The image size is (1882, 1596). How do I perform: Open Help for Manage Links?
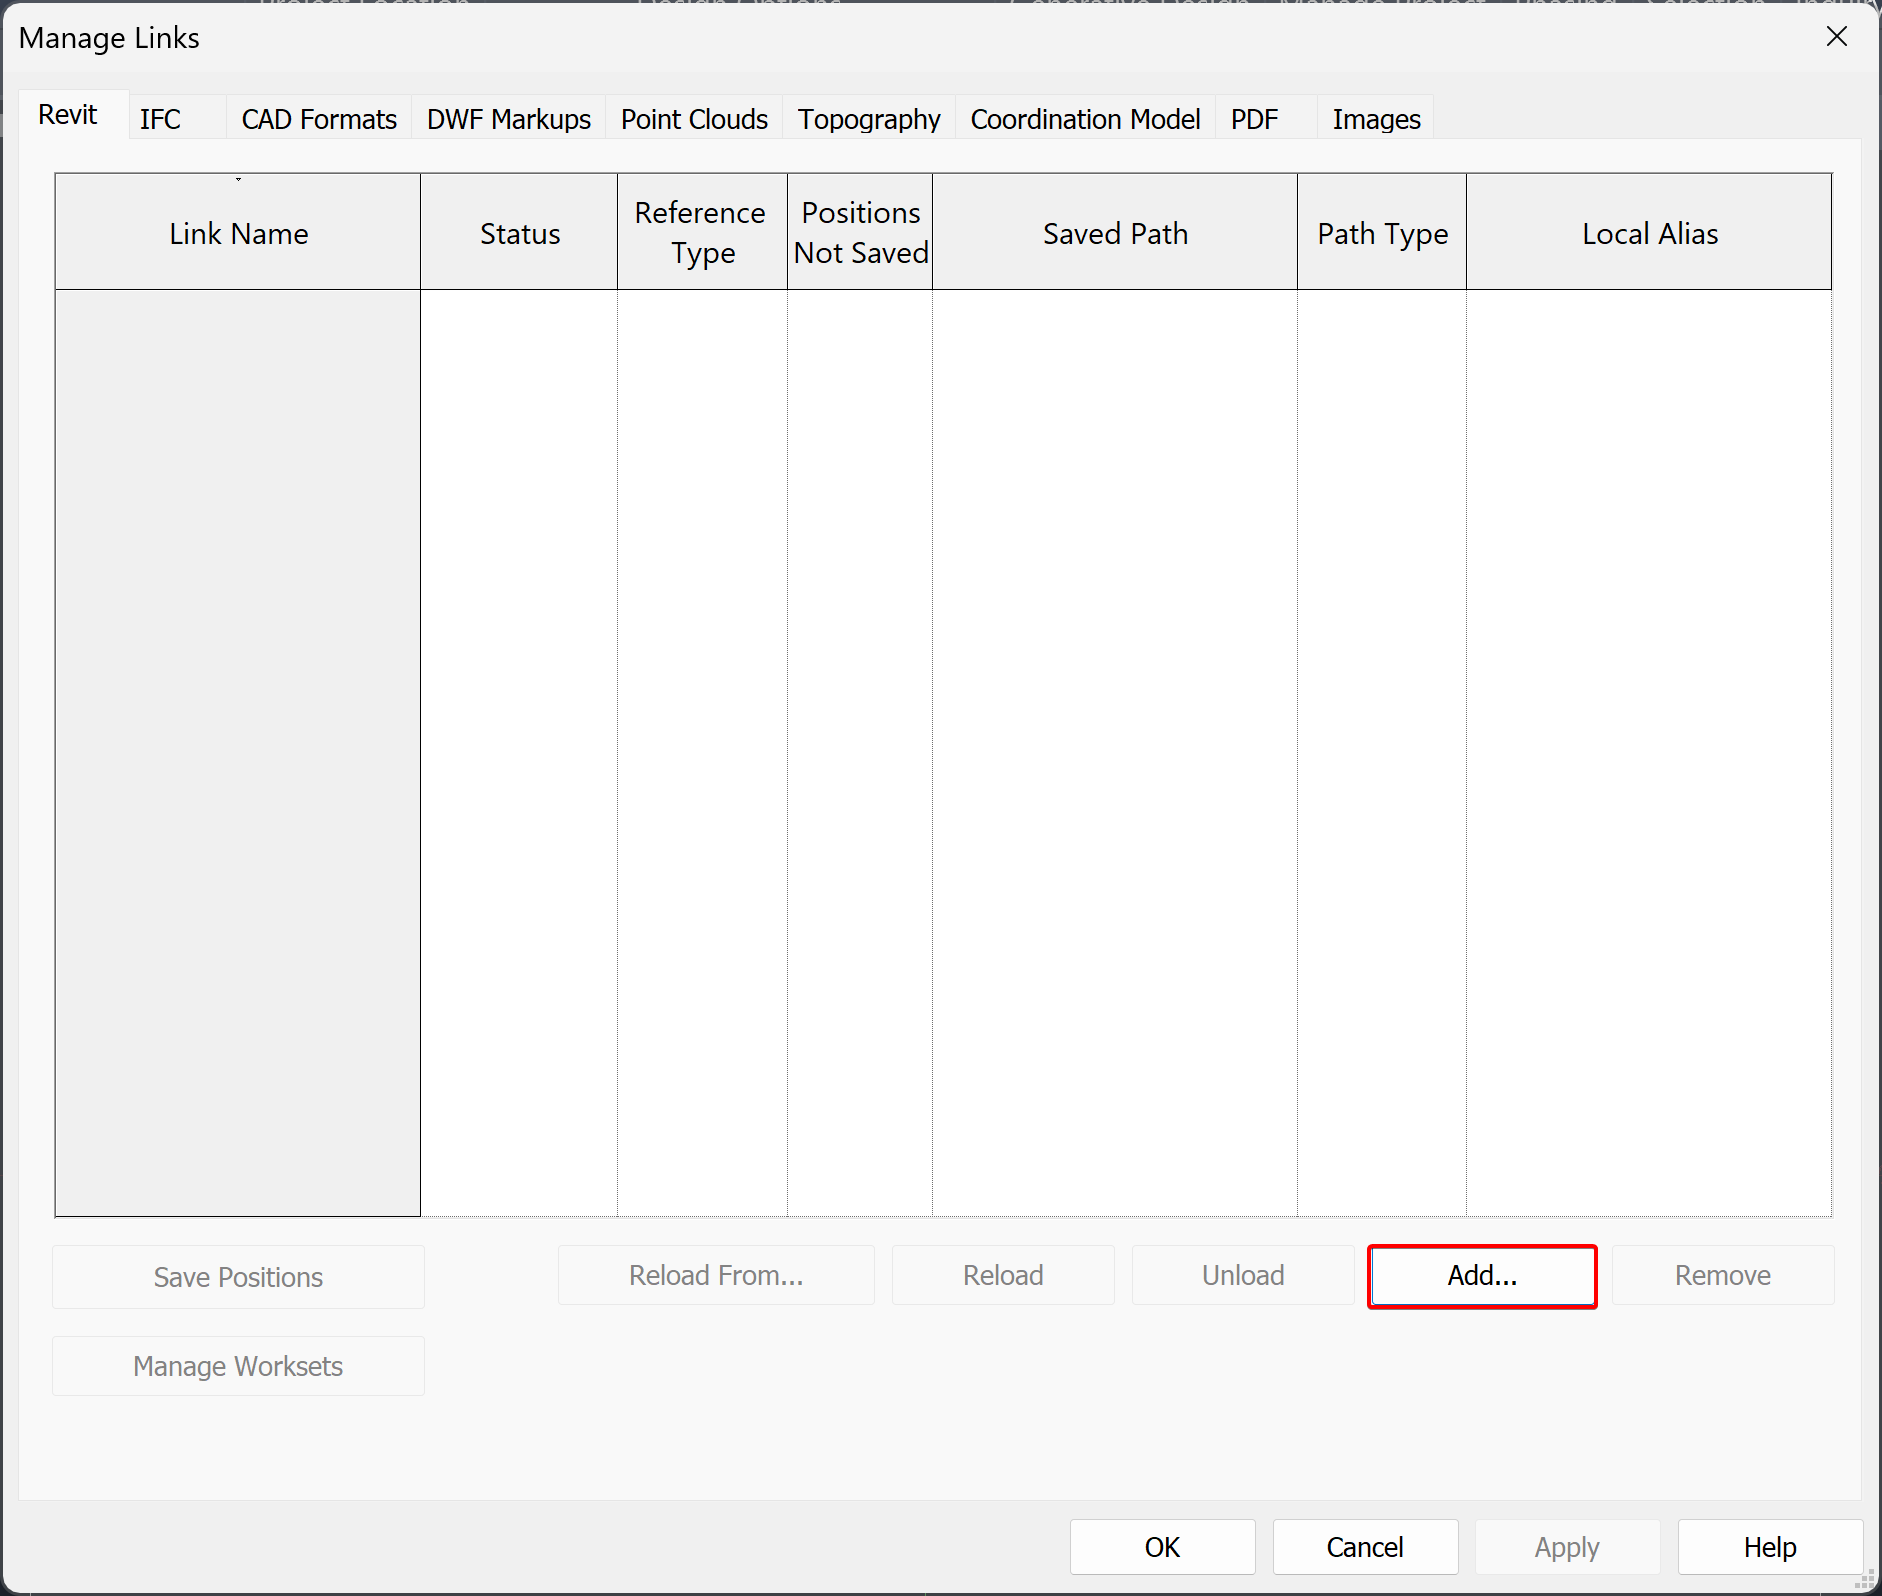1767,1546
